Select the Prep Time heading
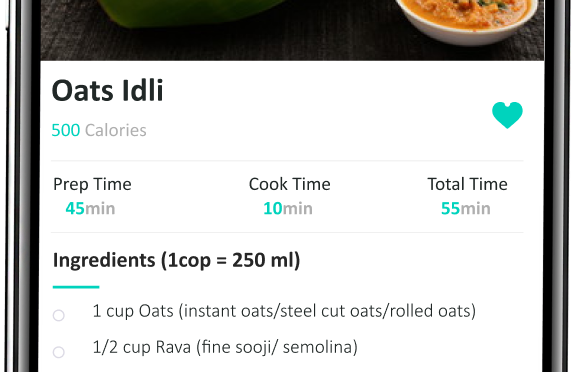Image resolution: width=575 pixels, height=372 pixels. pyautogui.click(x=92, y=184)
